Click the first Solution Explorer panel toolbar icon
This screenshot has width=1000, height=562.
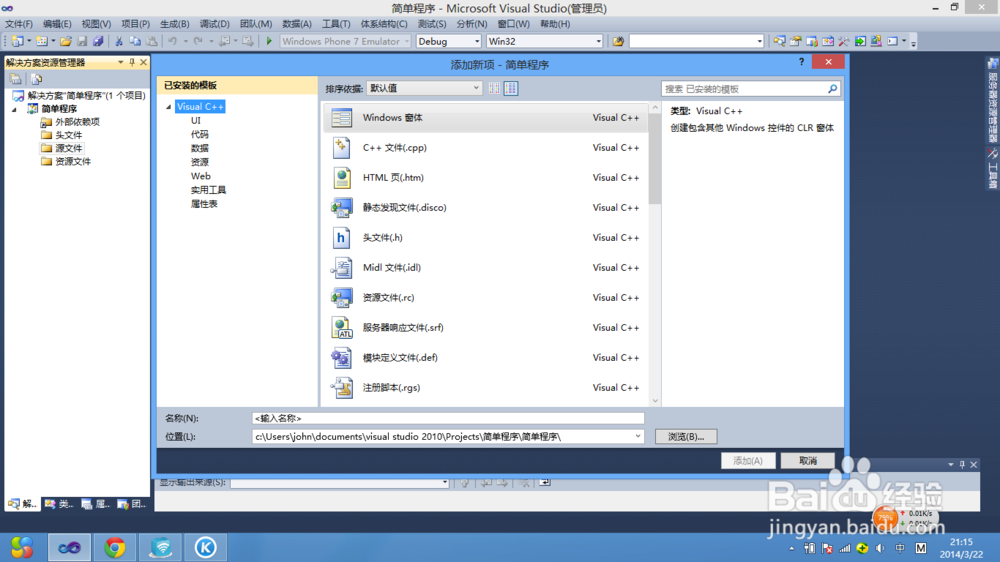tap(15, 79)
